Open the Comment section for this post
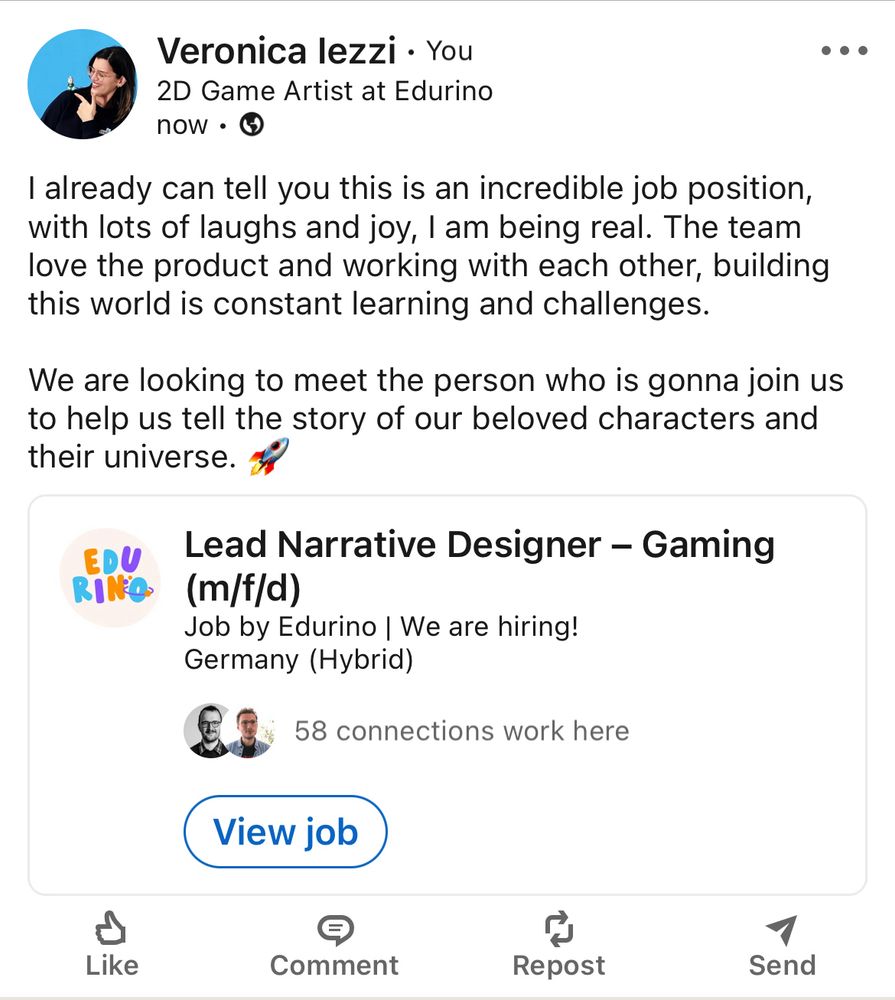Image resolution: width=895 pixels, height=1000 pixels. coord(334,946)
